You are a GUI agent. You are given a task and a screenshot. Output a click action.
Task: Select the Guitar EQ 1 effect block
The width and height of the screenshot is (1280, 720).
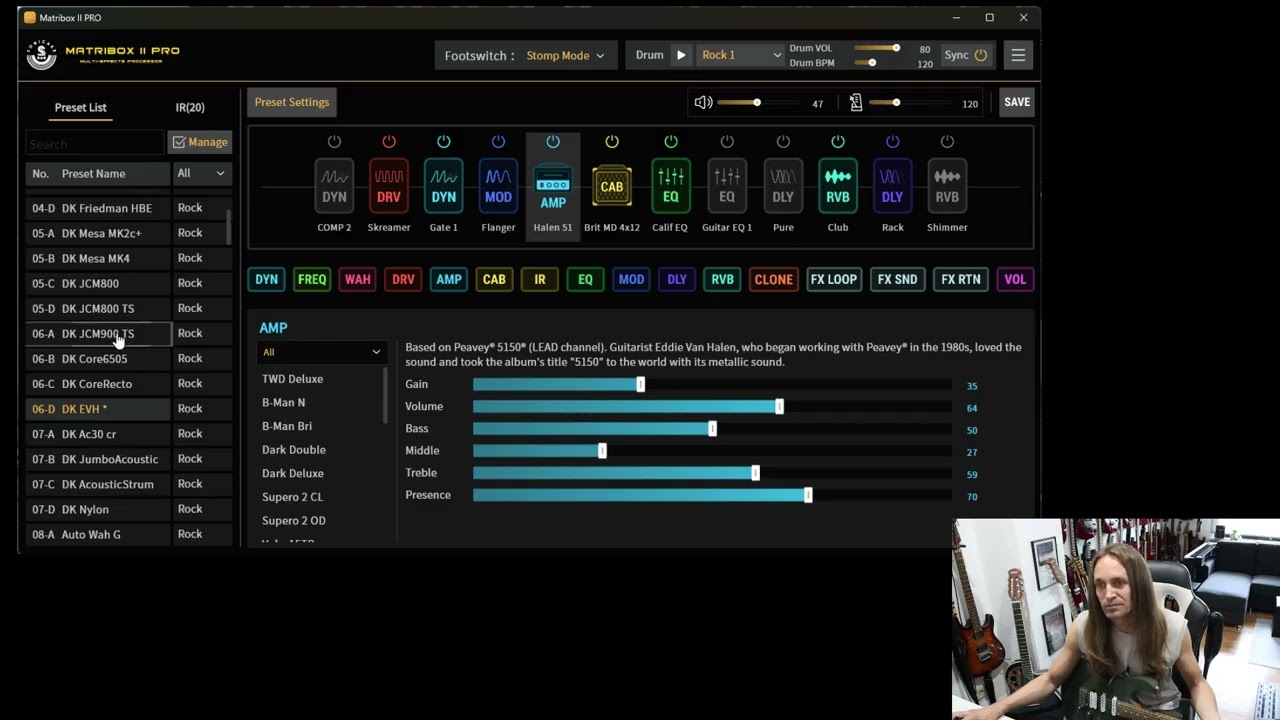click(x=727, y=186)
